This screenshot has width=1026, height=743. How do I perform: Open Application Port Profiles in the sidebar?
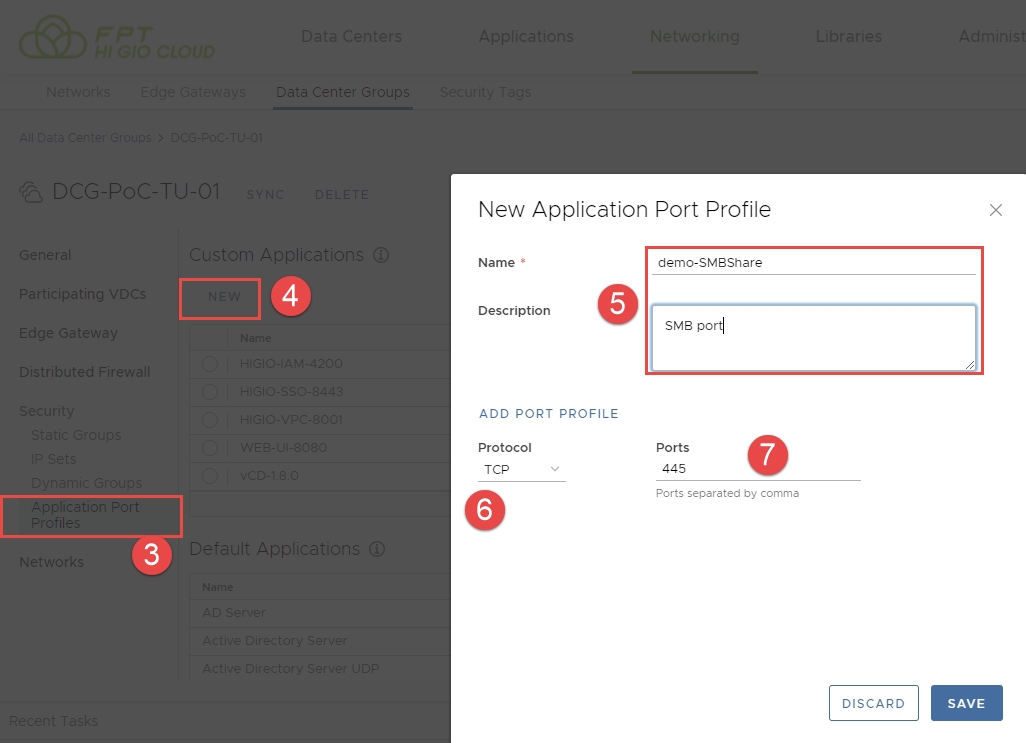(85, 515)
